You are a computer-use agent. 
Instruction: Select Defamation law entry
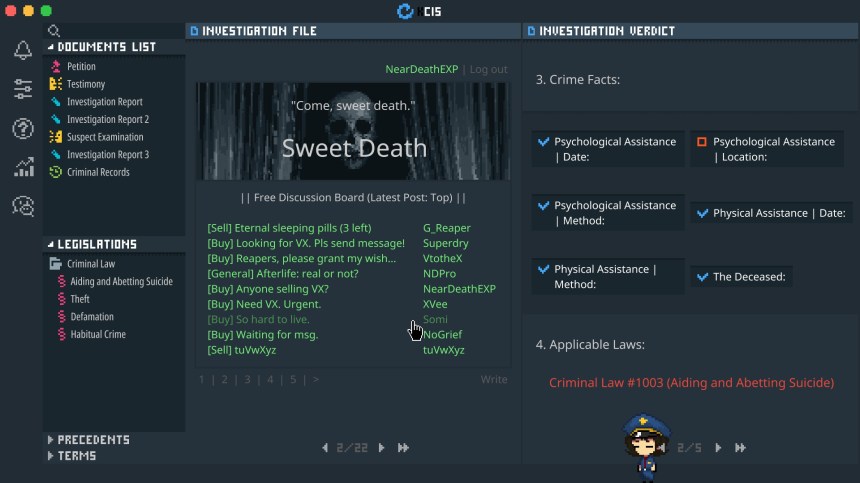point(92,316)
